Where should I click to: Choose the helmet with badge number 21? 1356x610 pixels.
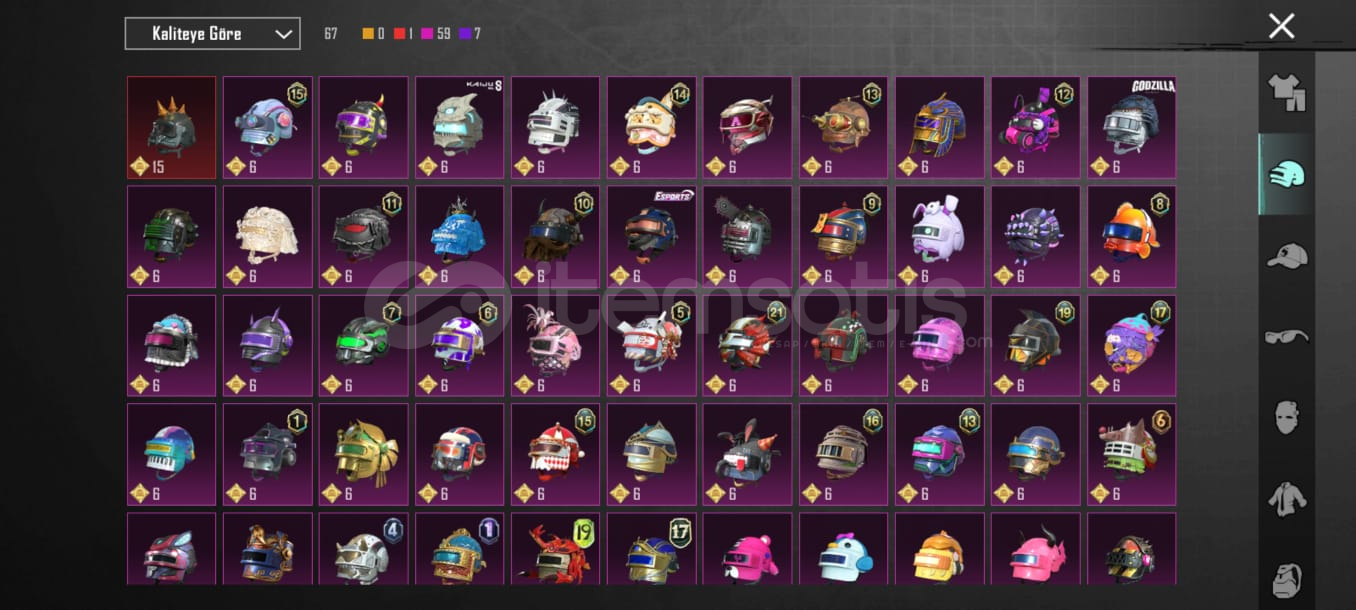tap(747, 345)
